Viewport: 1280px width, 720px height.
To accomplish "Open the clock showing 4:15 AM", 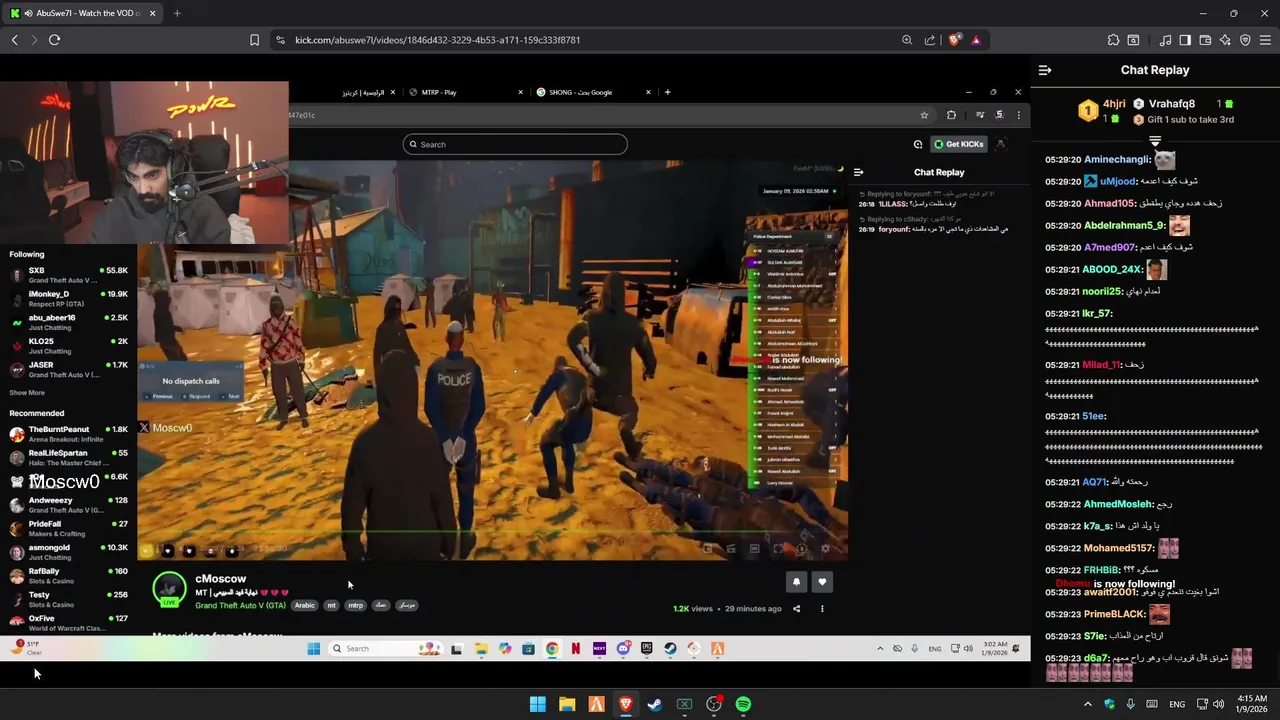I will tap(1252, 704).
